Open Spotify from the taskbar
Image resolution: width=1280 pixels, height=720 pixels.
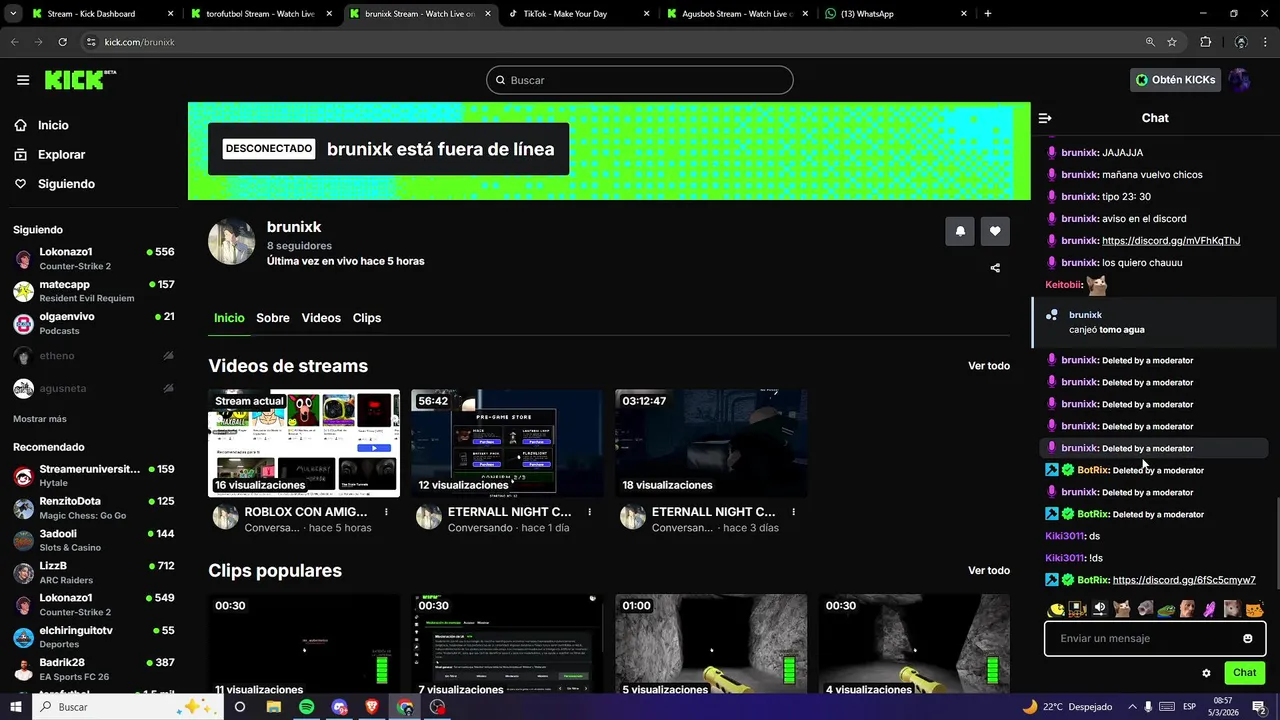click(x=306, y=707)
